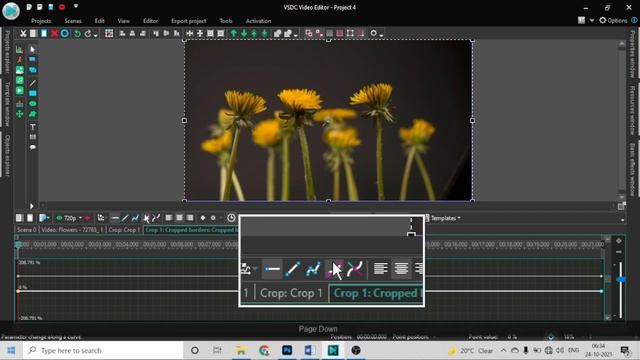Click the Add audio icon
Screen dimensions: 640x360
tap(19, 80)
